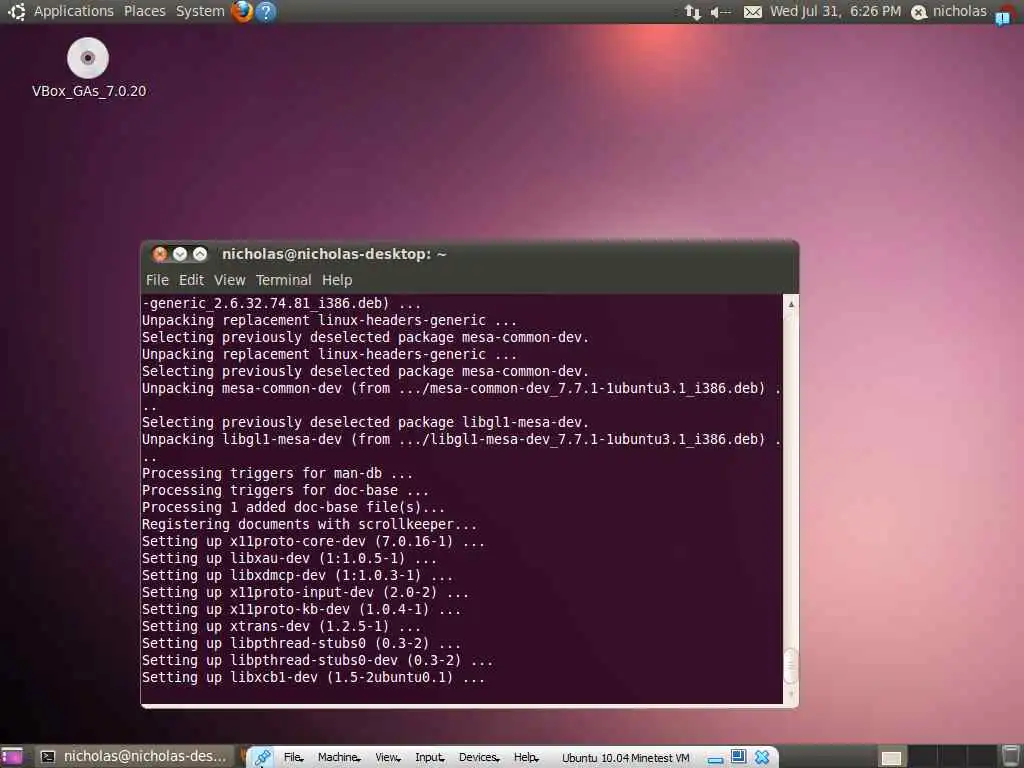Open the nicholas user session menu

coord(959,11)
